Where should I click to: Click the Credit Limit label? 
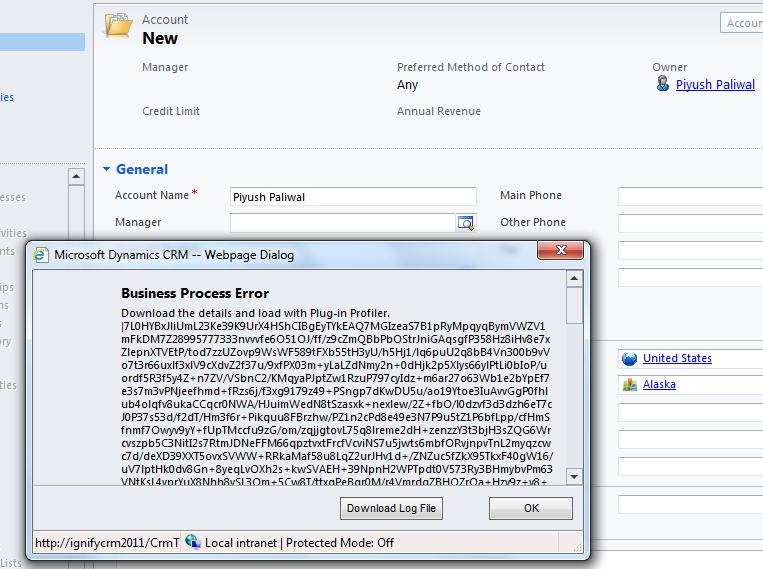click(171, 111)
